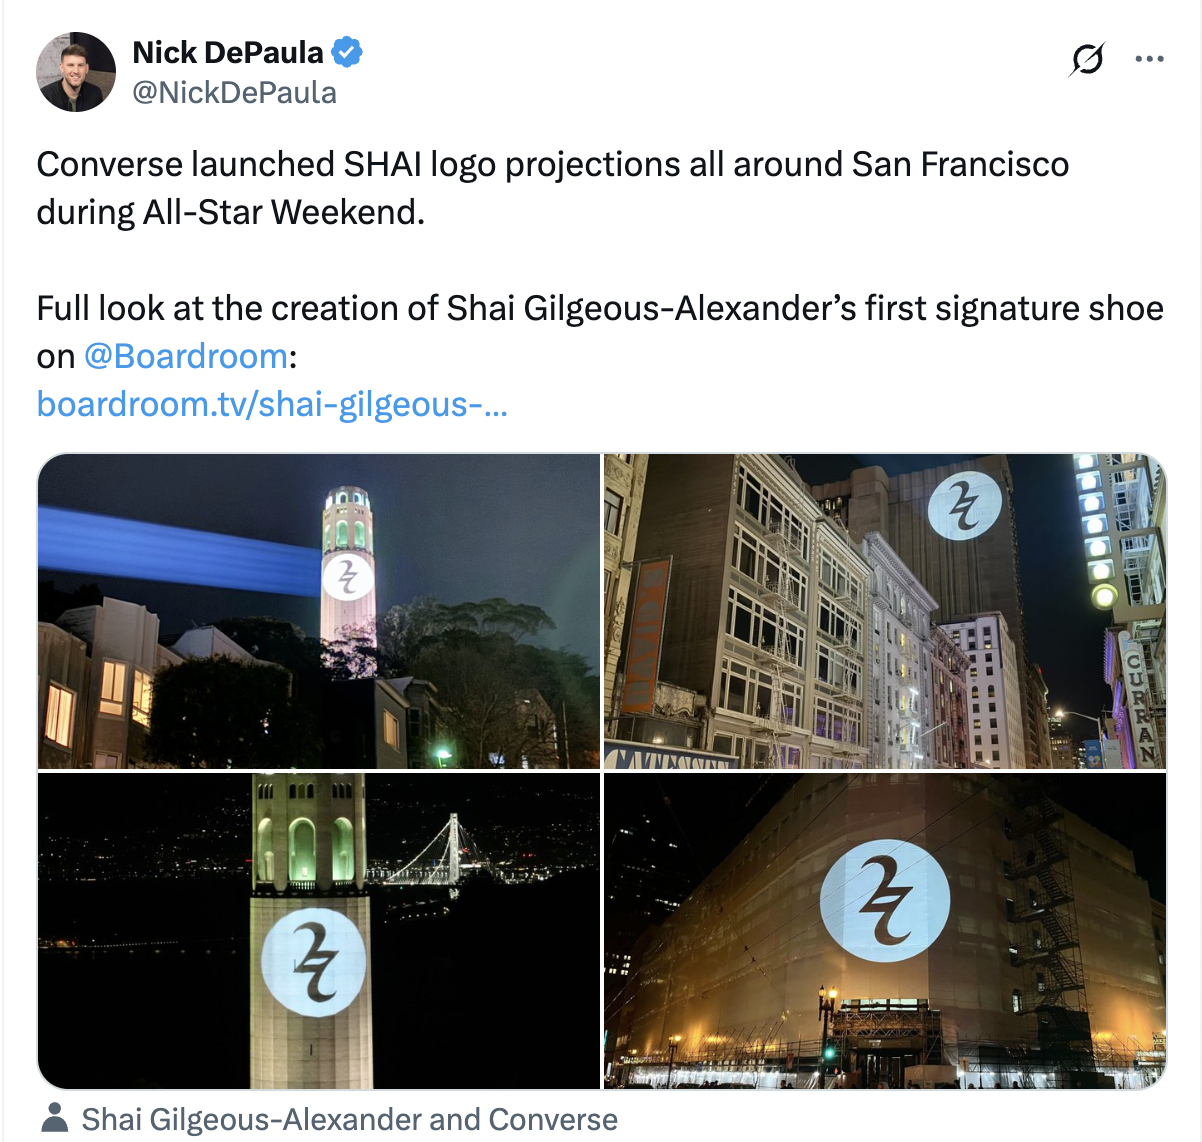Open photo of scaffolded building with logo
This screenshot has height=1142, width=1202.
885,930
